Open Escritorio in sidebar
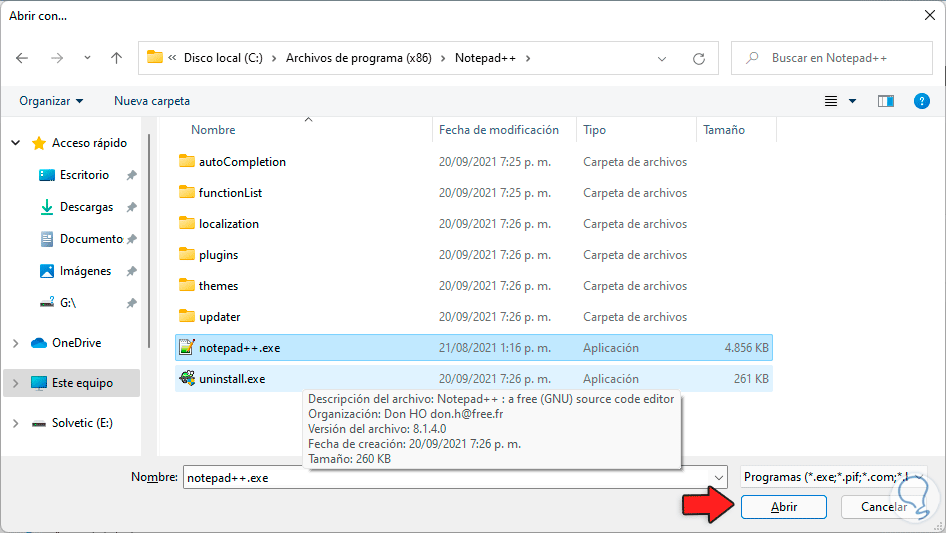The height and width of the screenshot is (533, 946). (x=84, y=175)
